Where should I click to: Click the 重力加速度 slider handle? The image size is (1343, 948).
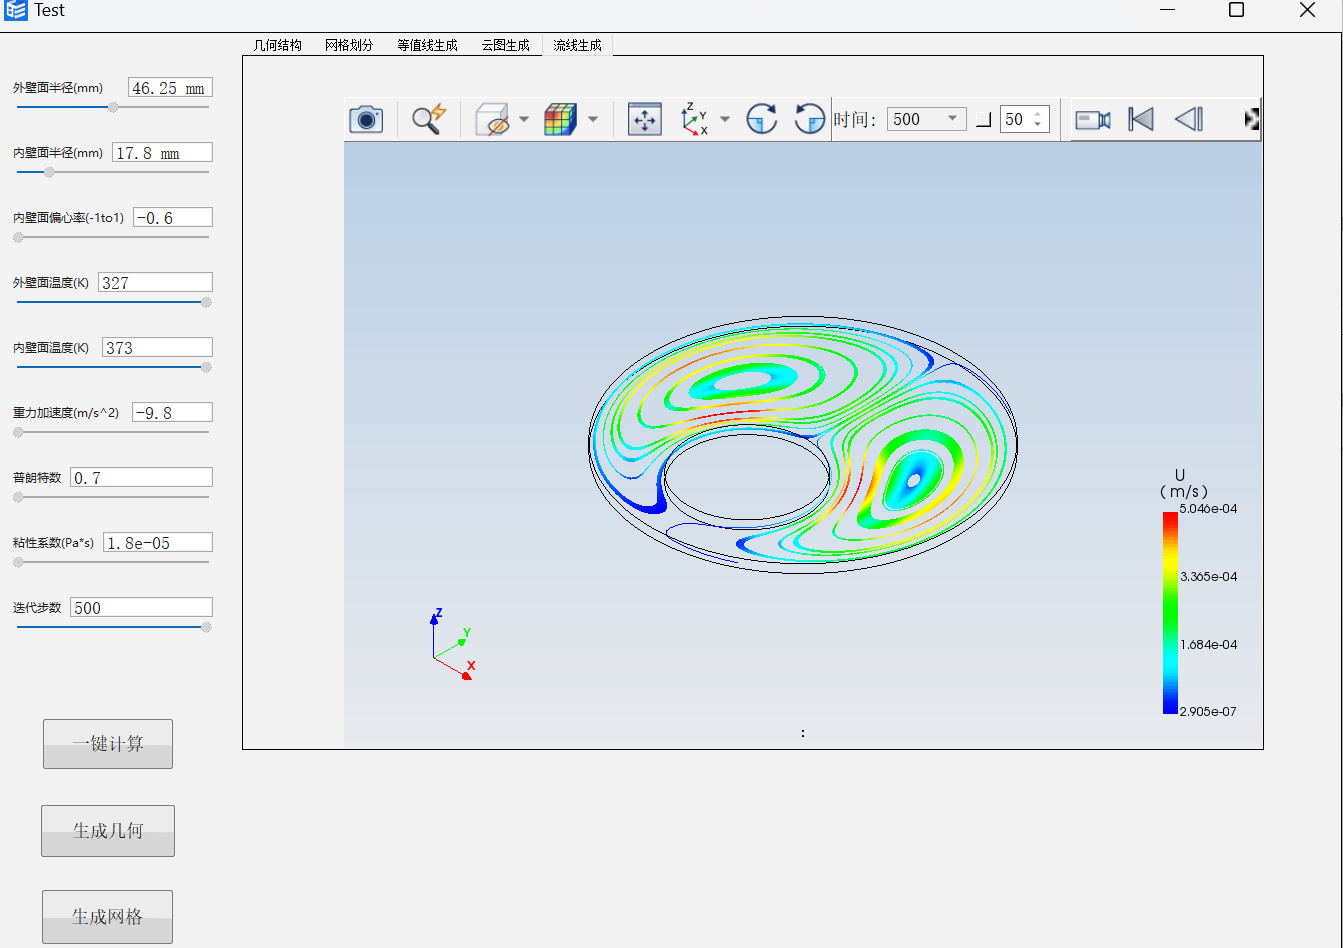18,432
